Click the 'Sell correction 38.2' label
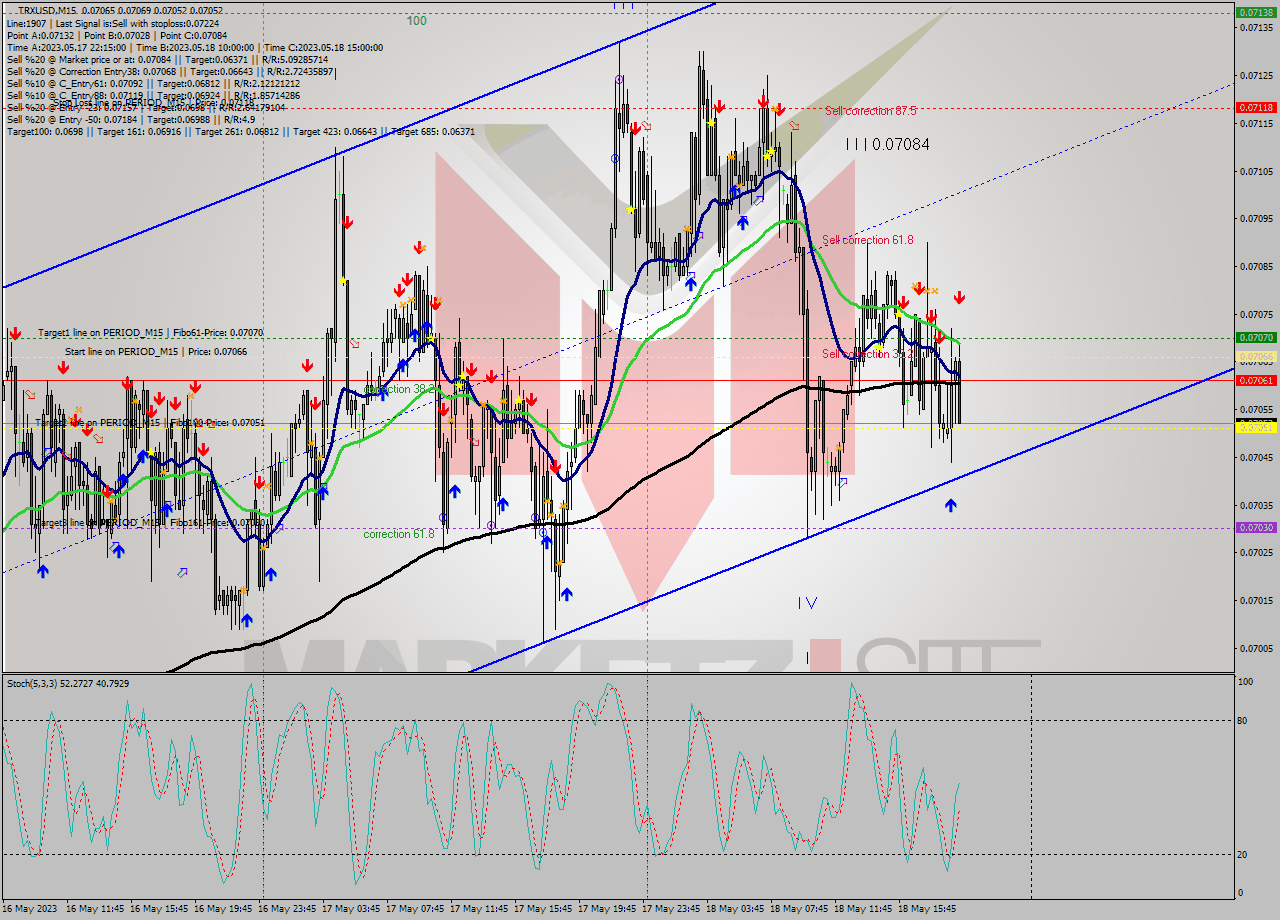1280x920 pixels. pos(868,354)
